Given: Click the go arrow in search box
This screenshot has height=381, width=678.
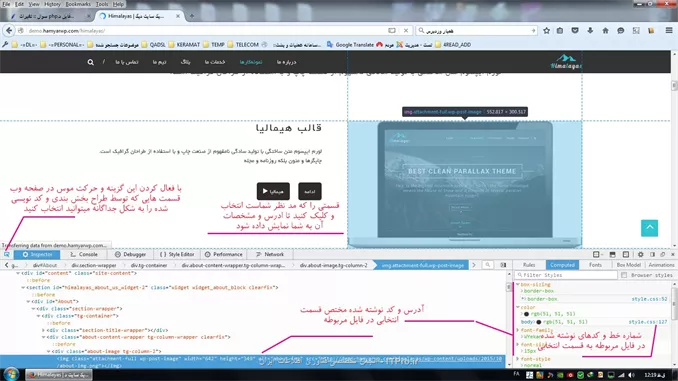Looking at the screenshot, I should pyautogui.click(x=533, y=31).
